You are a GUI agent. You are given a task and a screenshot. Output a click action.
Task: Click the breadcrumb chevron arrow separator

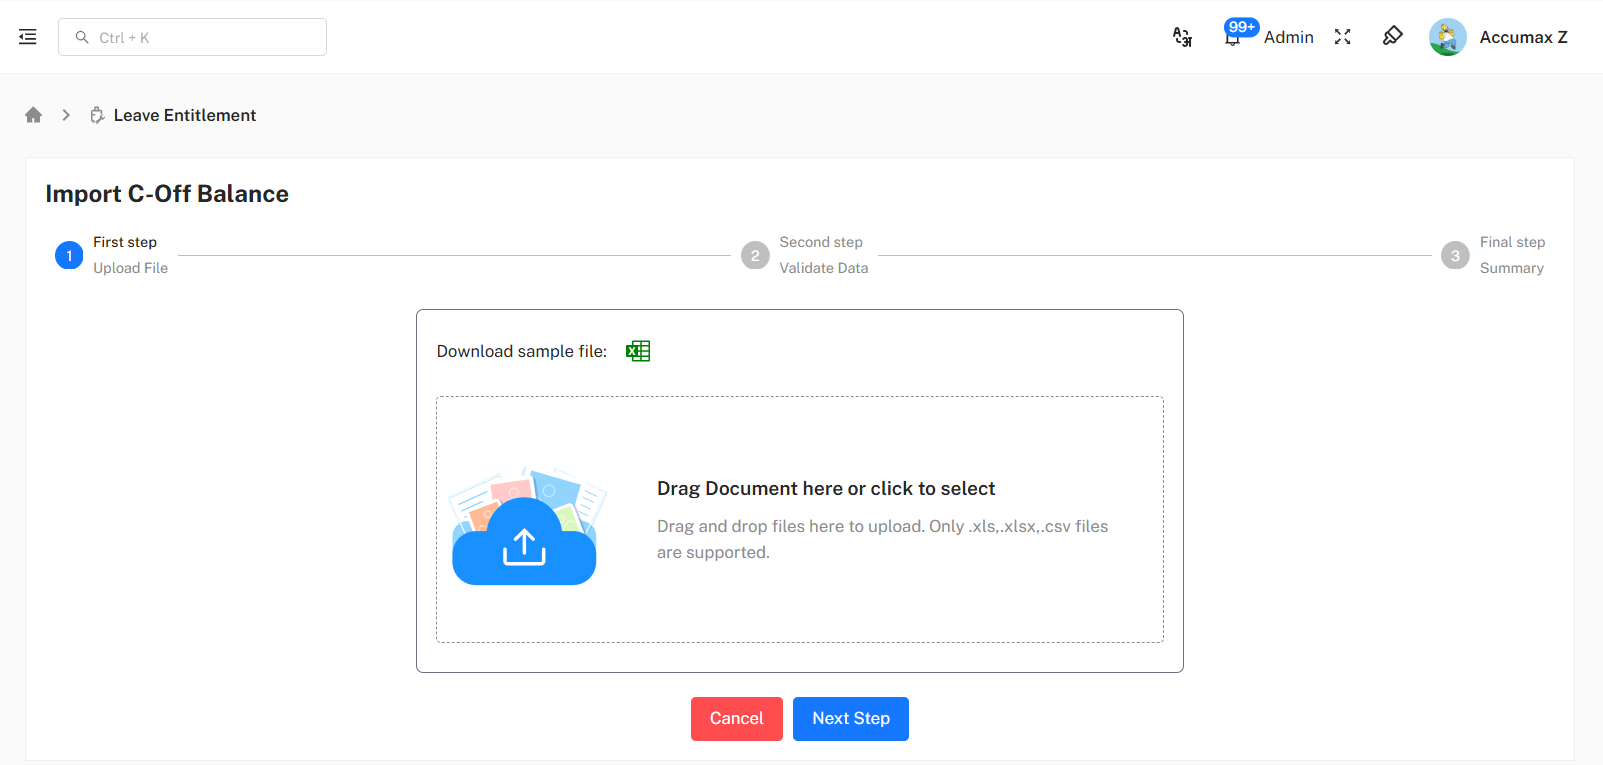click(x=66, y=115)
